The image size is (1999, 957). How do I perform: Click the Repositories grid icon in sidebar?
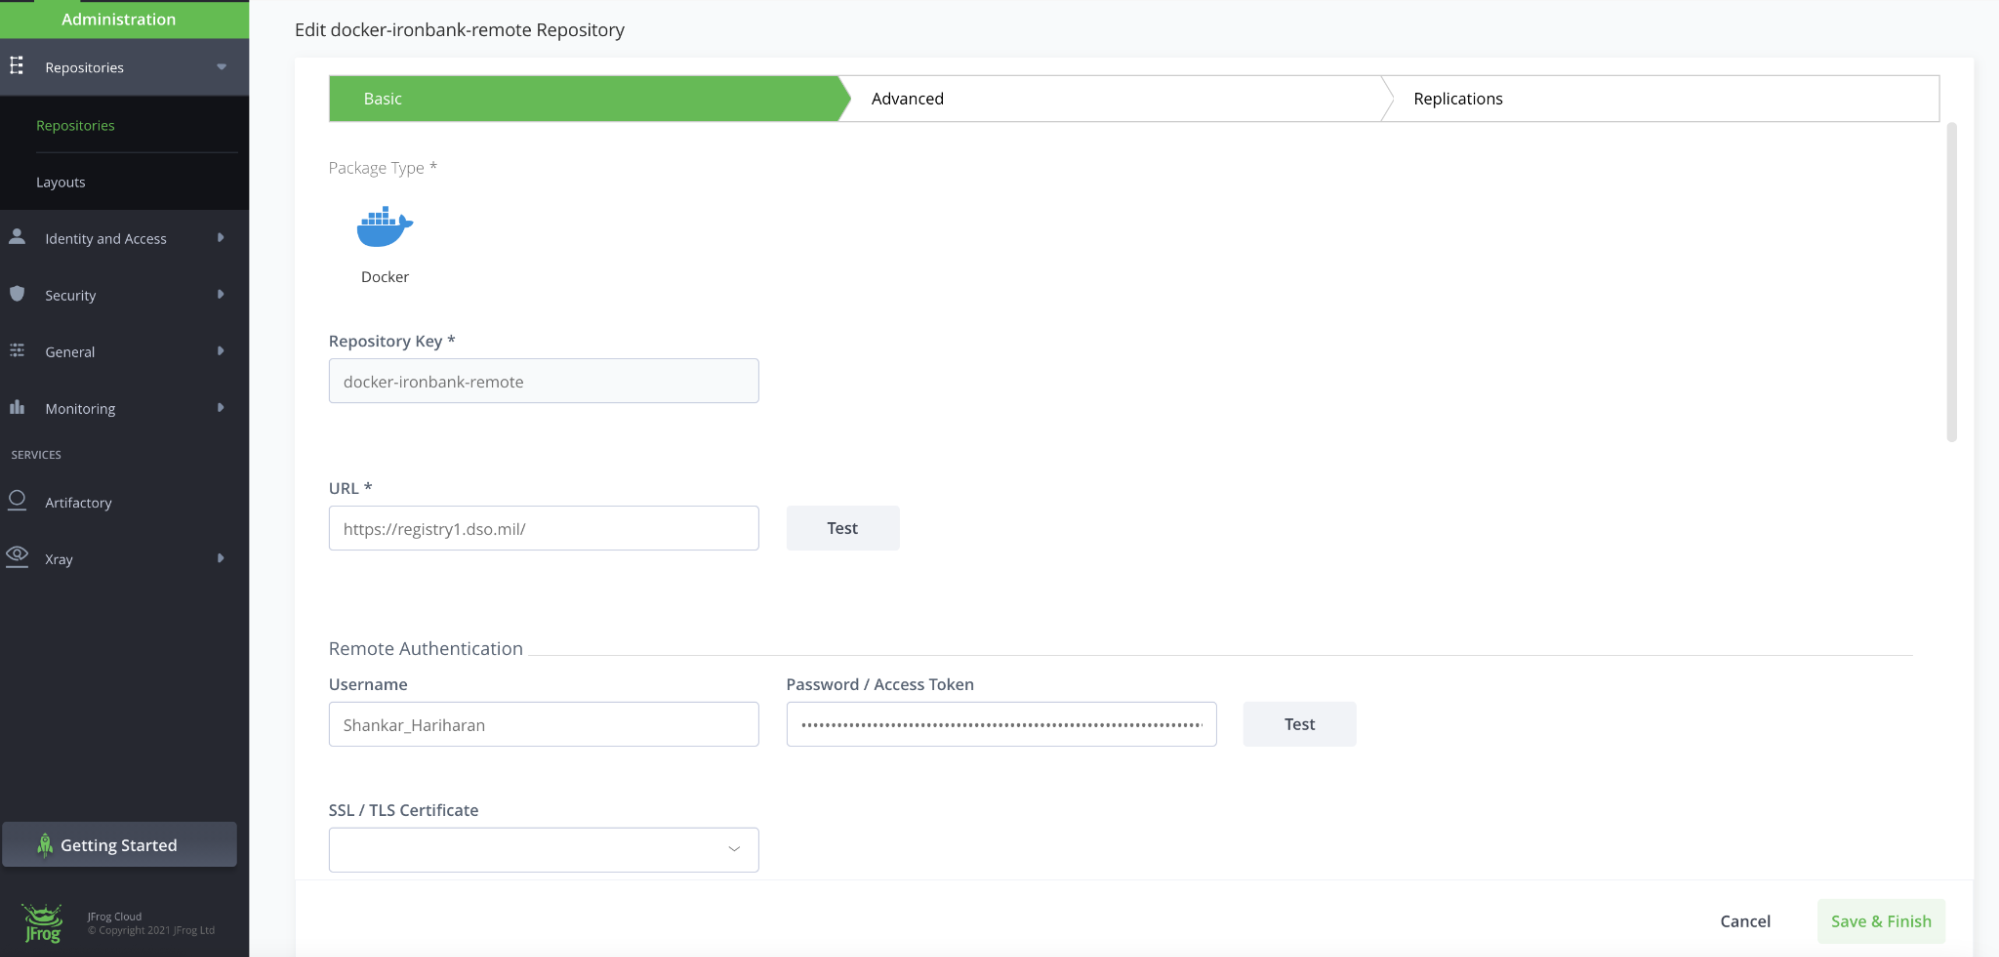click(x=17, y=66)
